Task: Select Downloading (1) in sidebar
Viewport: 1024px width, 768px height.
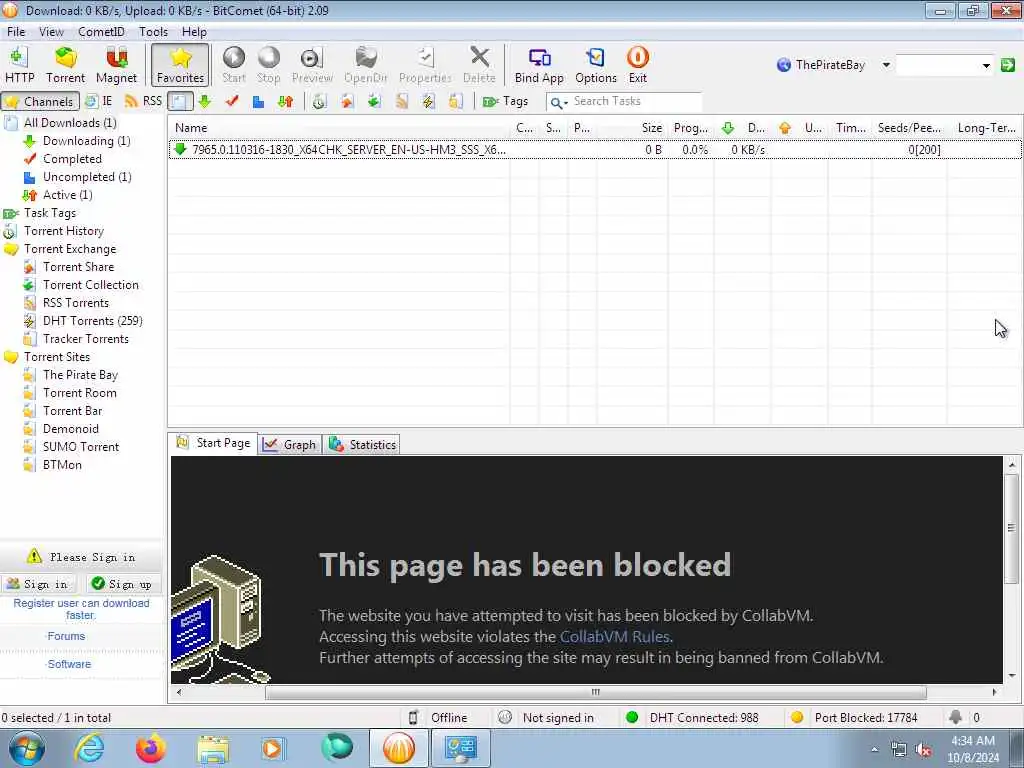Action: 86,141
